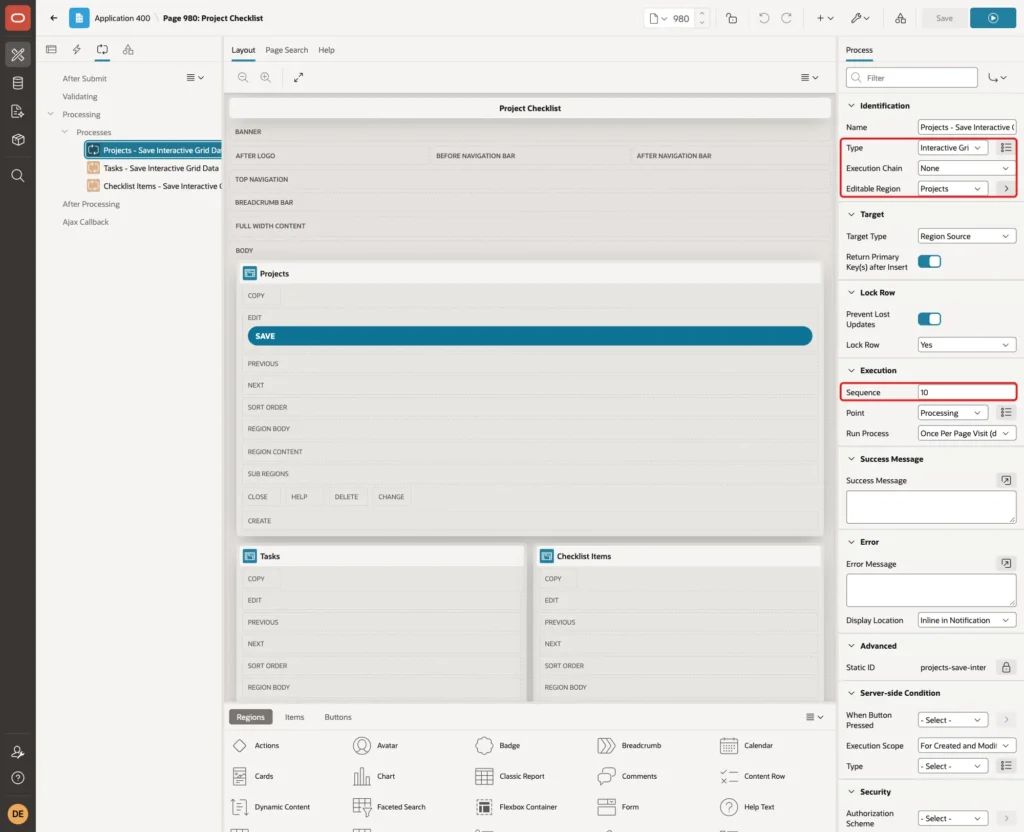Viewport: 1024px width, 832px height.
Task: Open the Display Location dropdown
Action: click(x=967, y=620)
